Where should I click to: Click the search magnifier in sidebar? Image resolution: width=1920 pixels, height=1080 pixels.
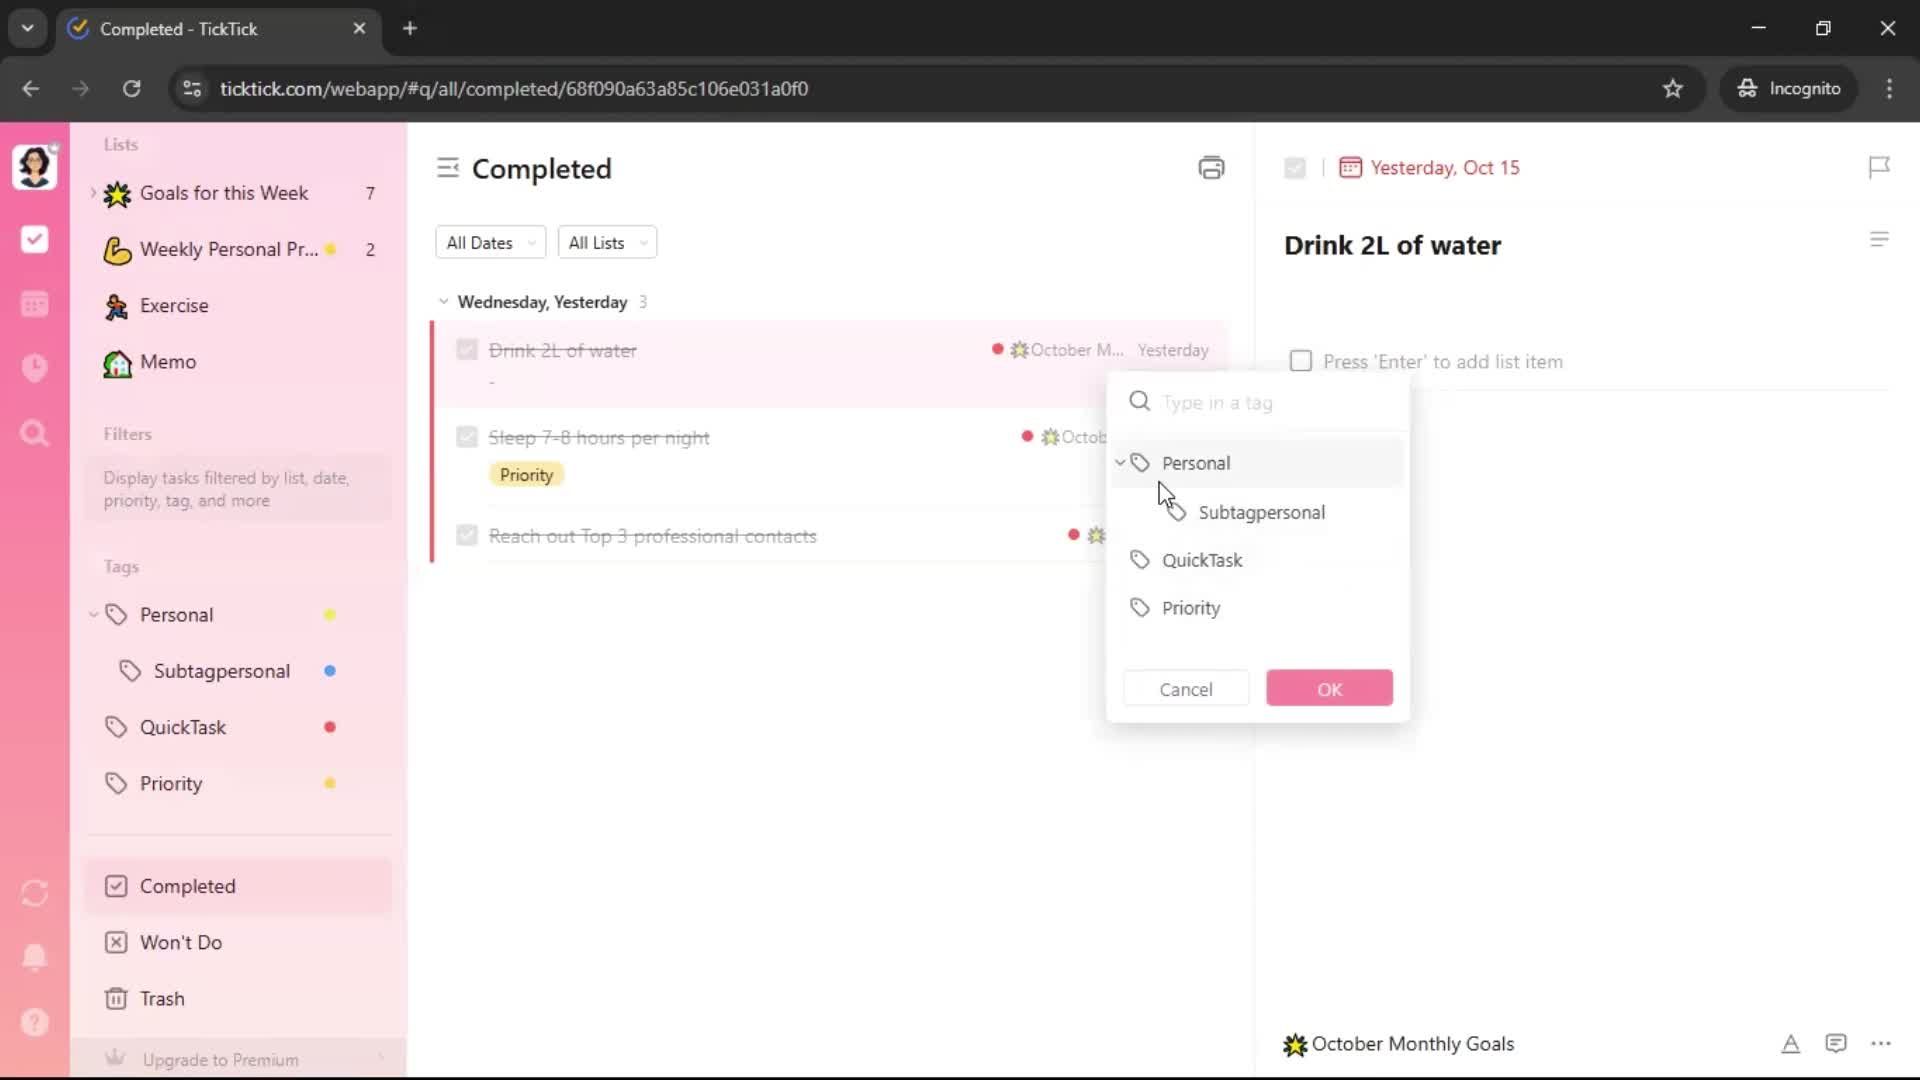35,433
